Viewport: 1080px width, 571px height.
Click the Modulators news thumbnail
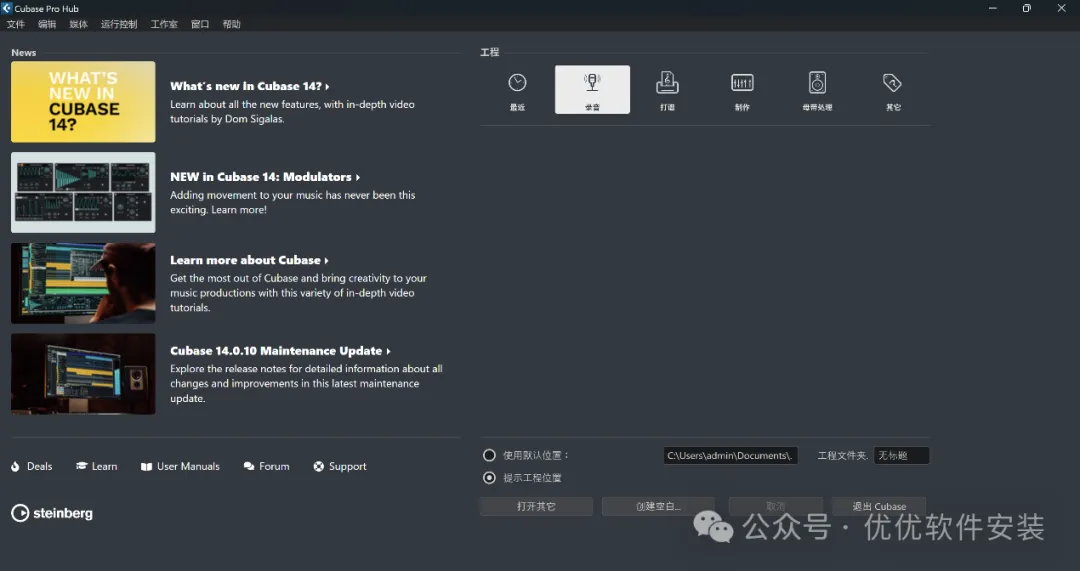(x=83, y=193)
